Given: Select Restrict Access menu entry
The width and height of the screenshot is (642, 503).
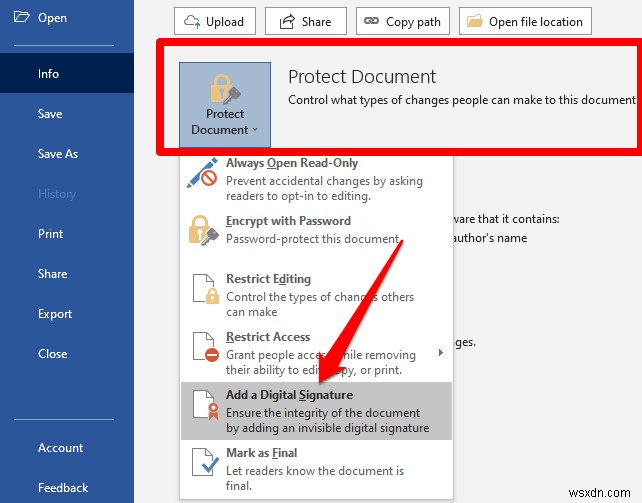Looking at the screenshot, I should coord(316,353).
